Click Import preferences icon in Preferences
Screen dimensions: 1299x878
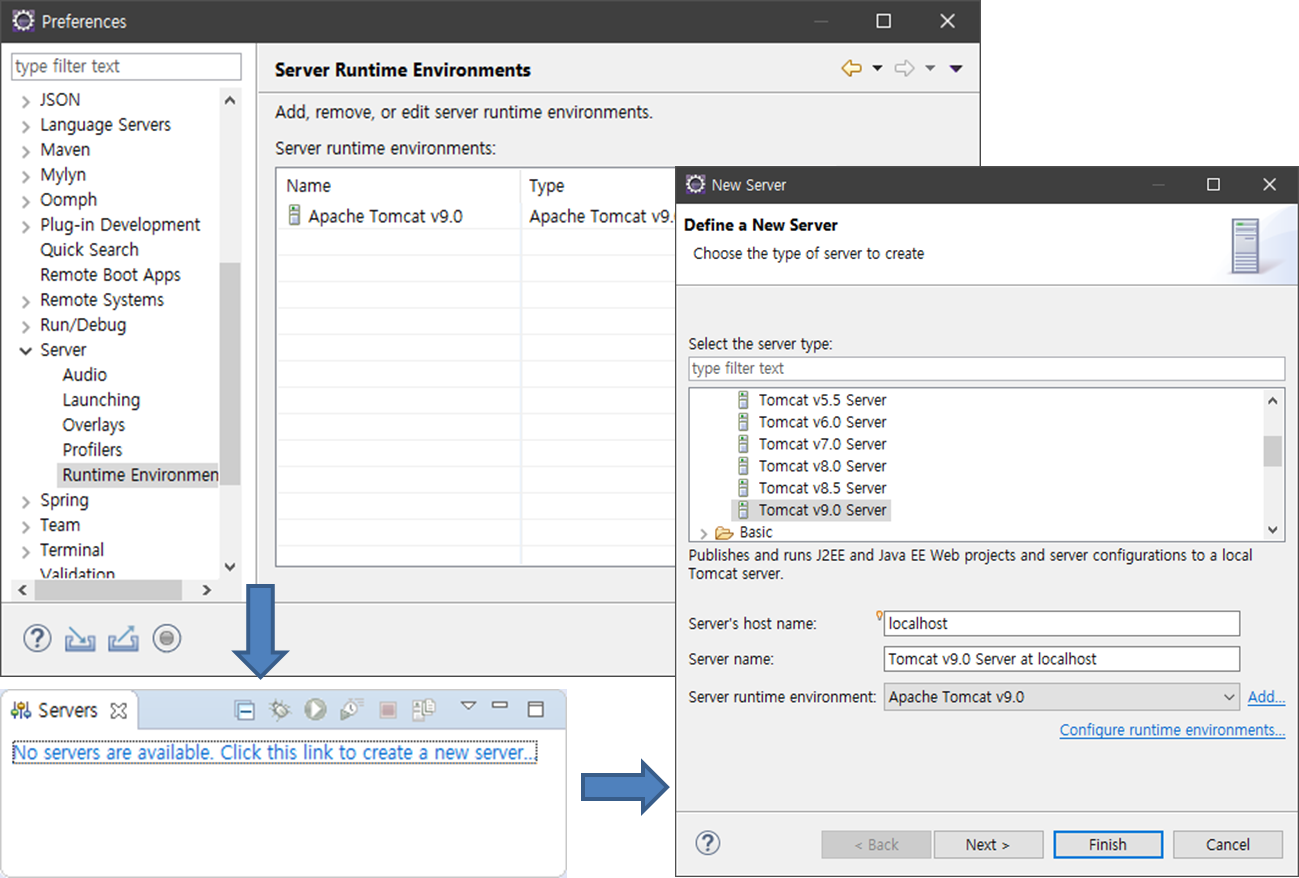(x=80, y=638)
